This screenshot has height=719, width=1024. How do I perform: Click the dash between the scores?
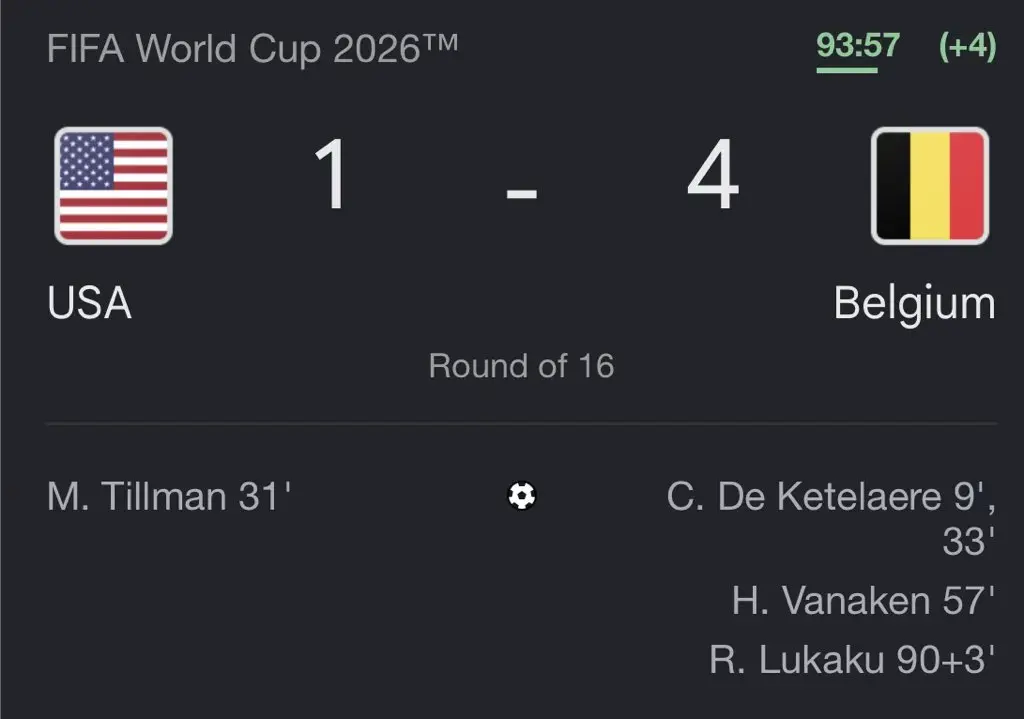[x=522, y=193]
